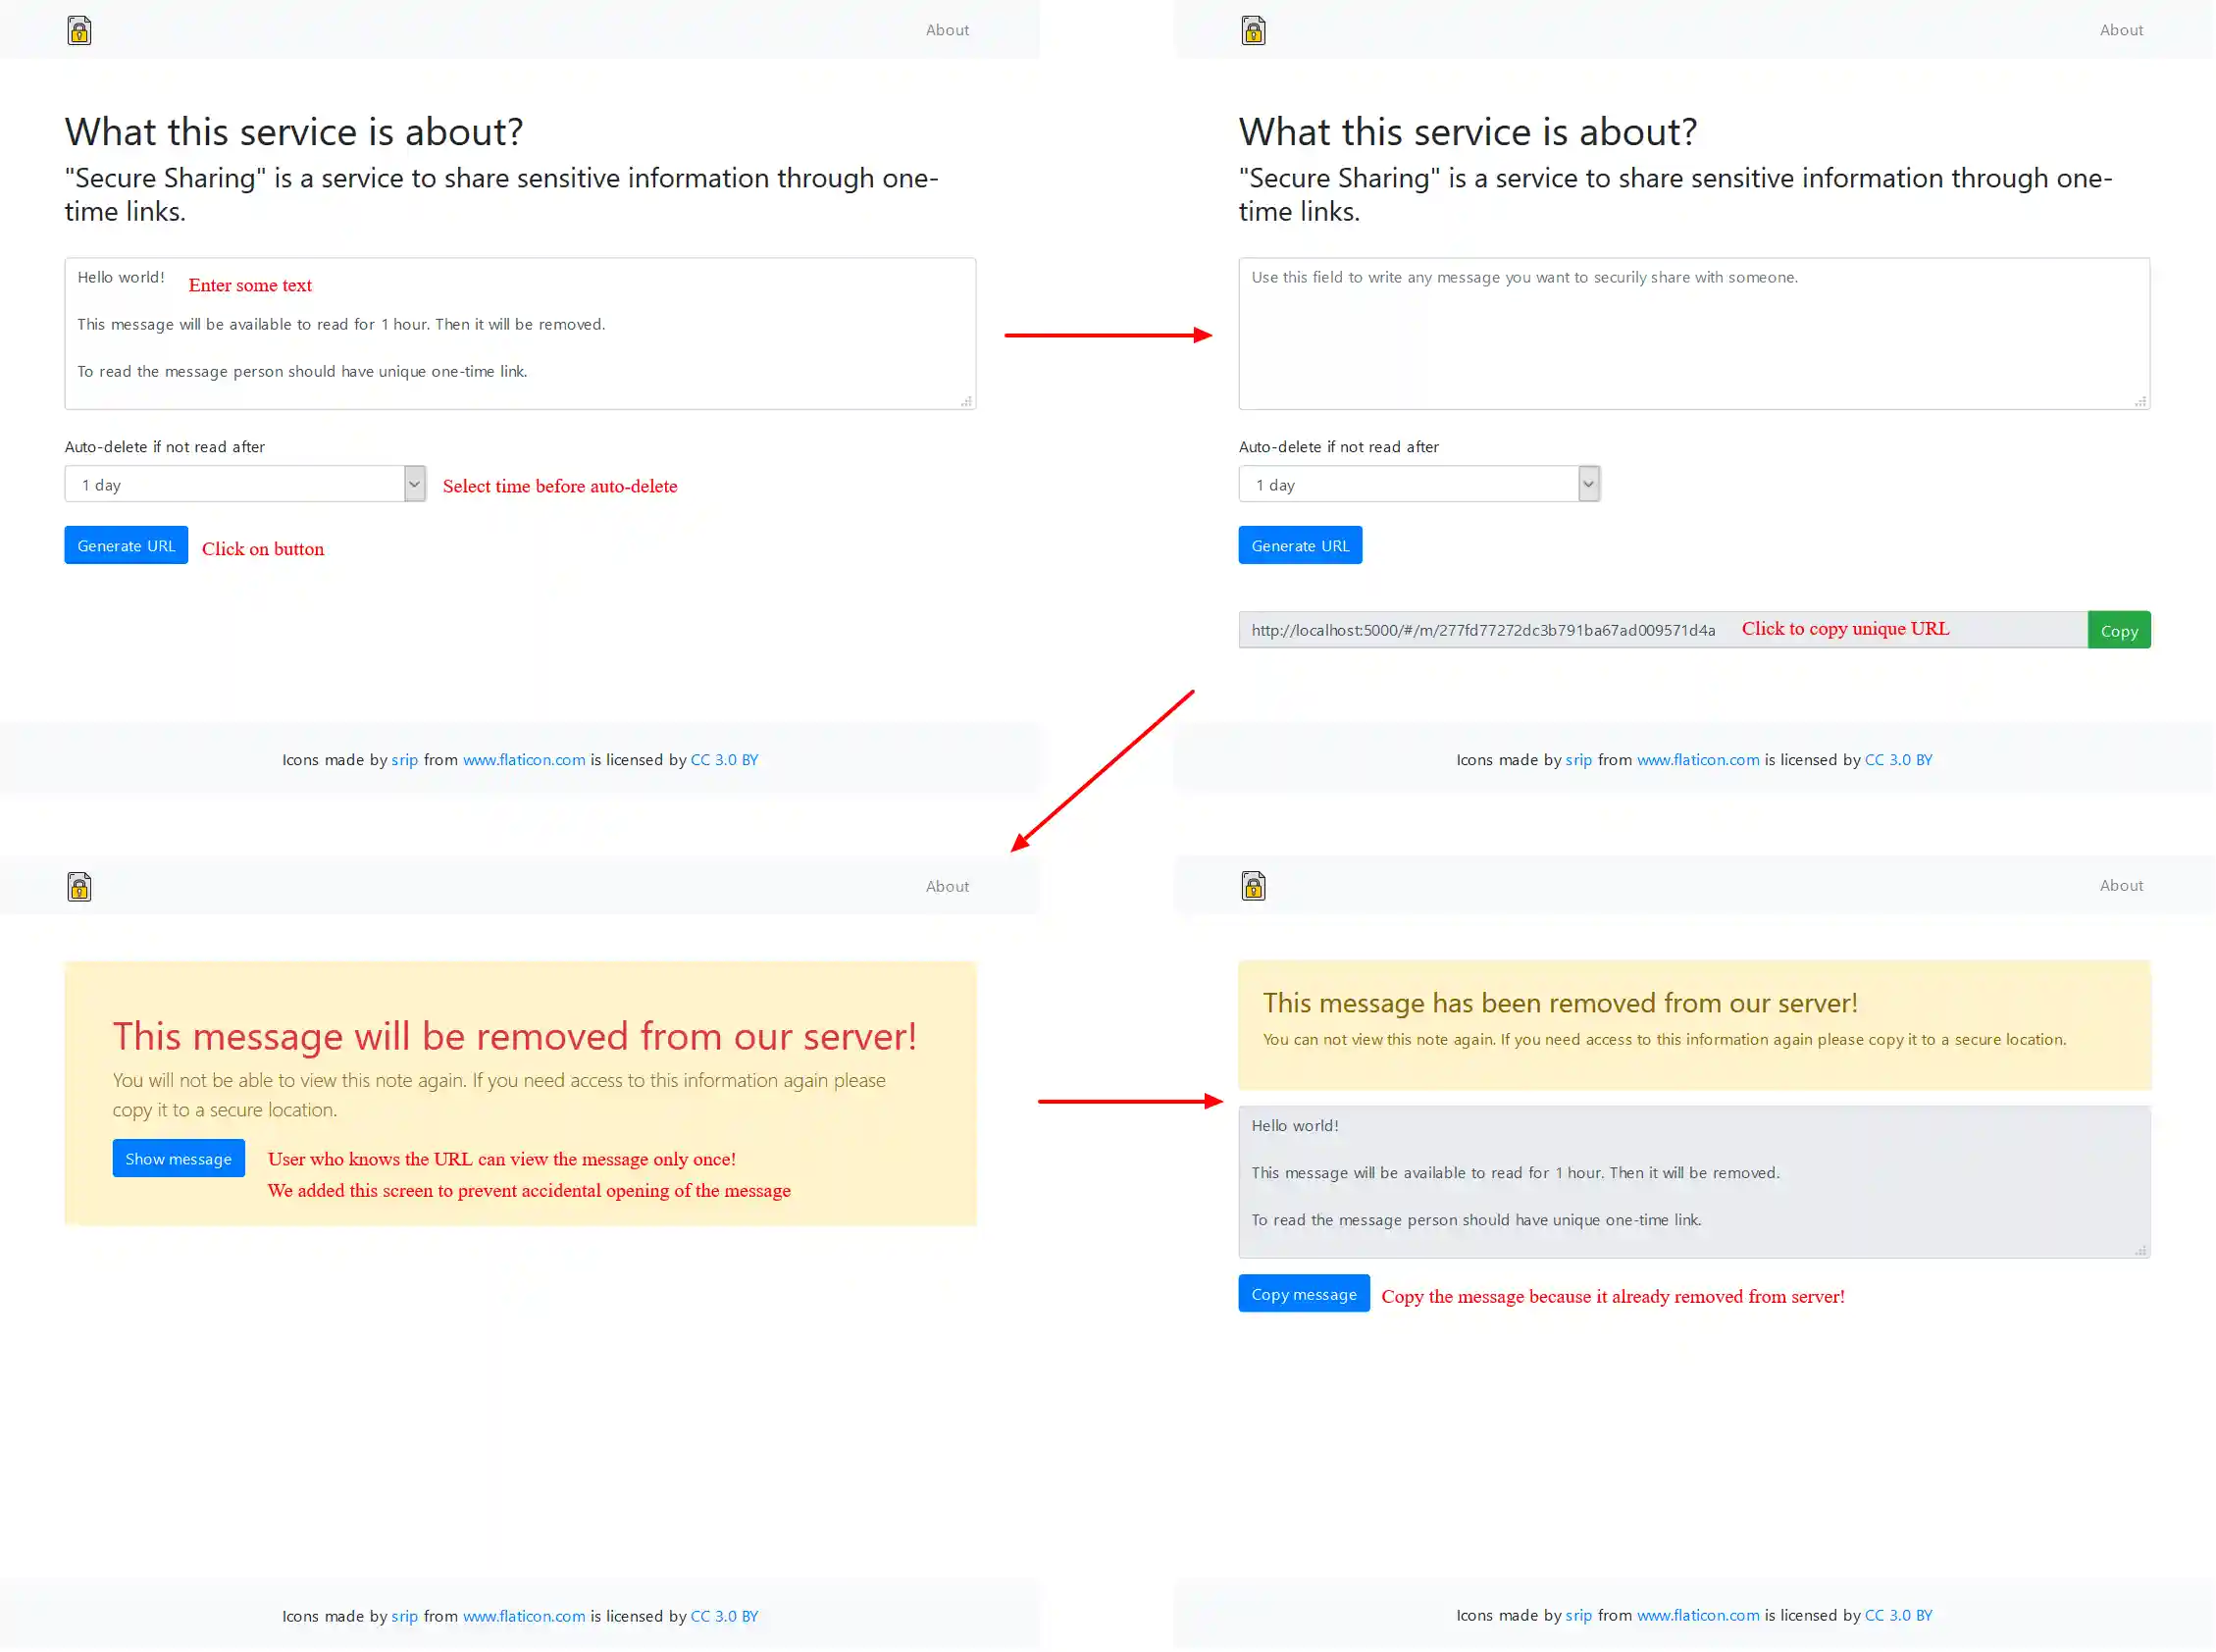Open About in the header above the Show message warning
Viewport: 2216px width, 1652px height.
pyautogui.click(x=947, y=887)
